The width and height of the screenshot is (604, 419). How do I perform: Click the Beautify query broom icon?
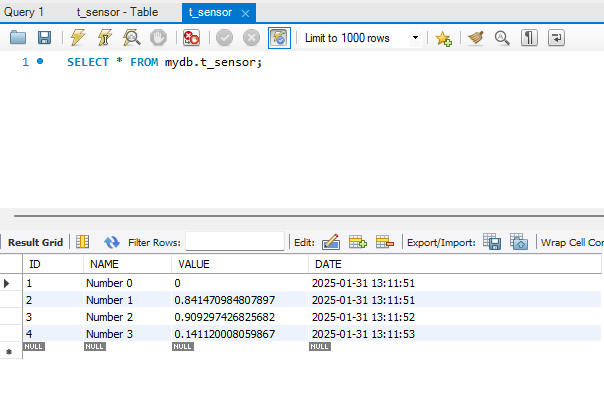[x=476, y=38]
